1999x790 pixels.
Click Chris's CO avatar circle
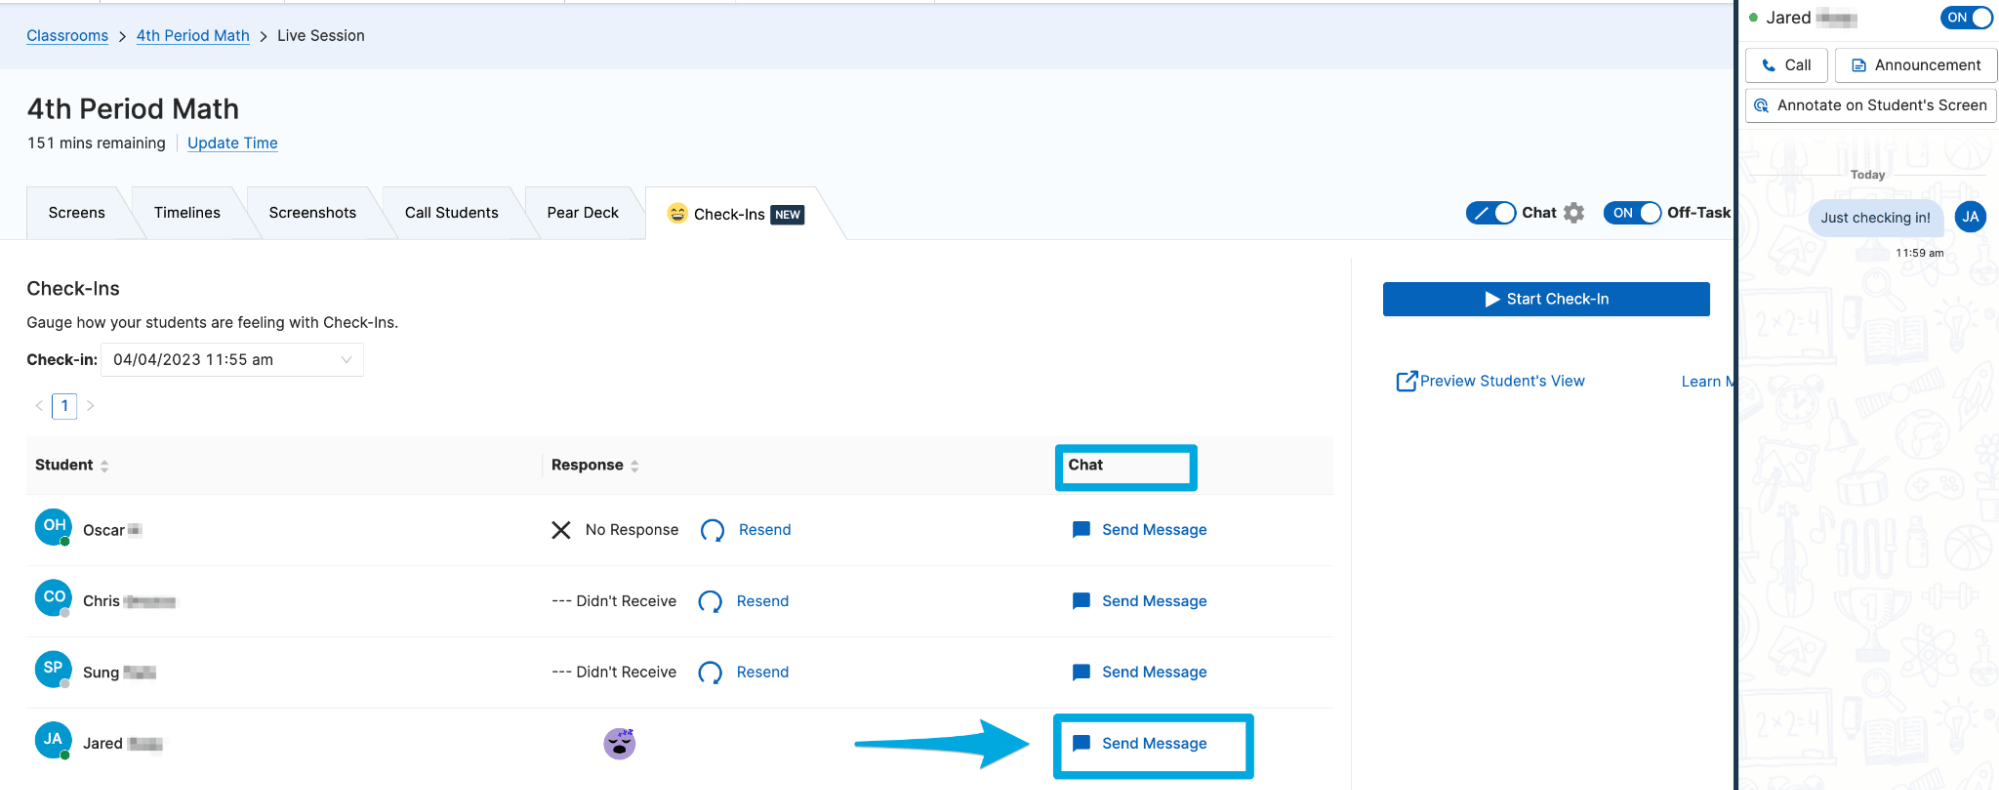pos(53,597)
